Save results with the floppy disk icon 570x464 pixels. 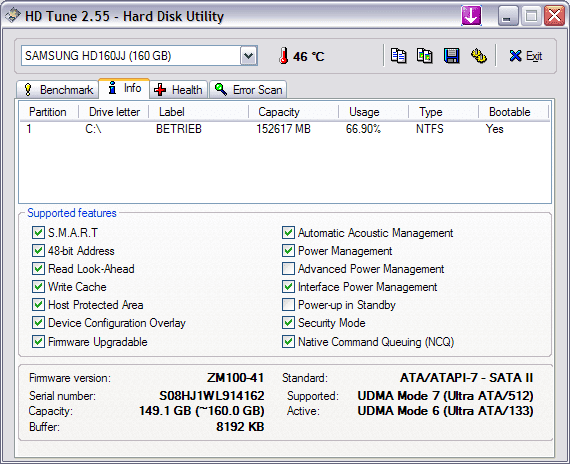pyautogui.click(x=451, y=56)
